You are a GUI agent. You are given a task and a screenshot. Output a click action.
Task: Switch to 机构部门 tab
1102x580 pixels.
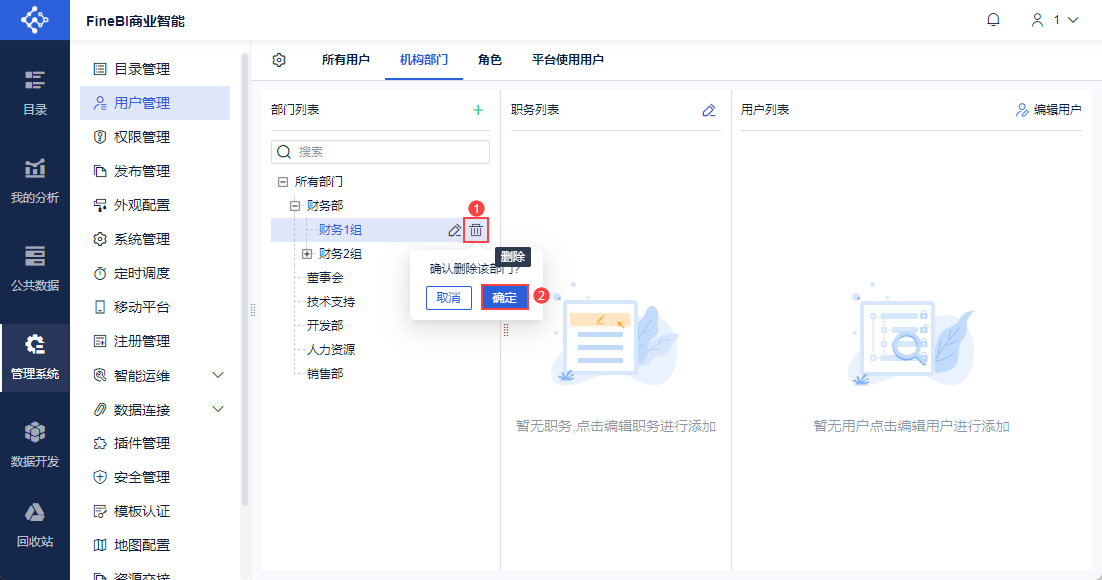tap(424, 60)
